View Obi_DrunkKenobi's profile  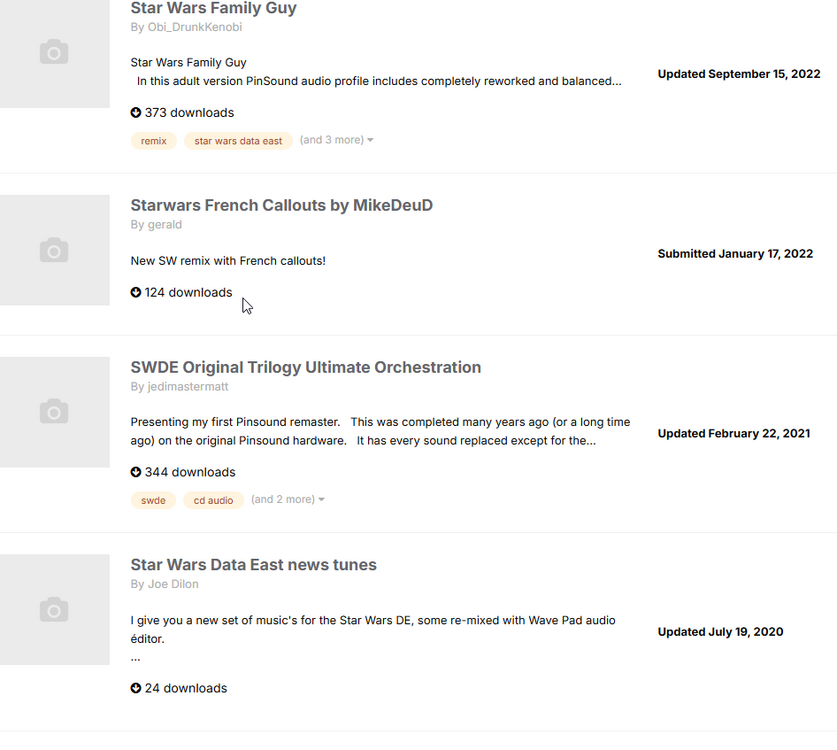tap(195, 27)
